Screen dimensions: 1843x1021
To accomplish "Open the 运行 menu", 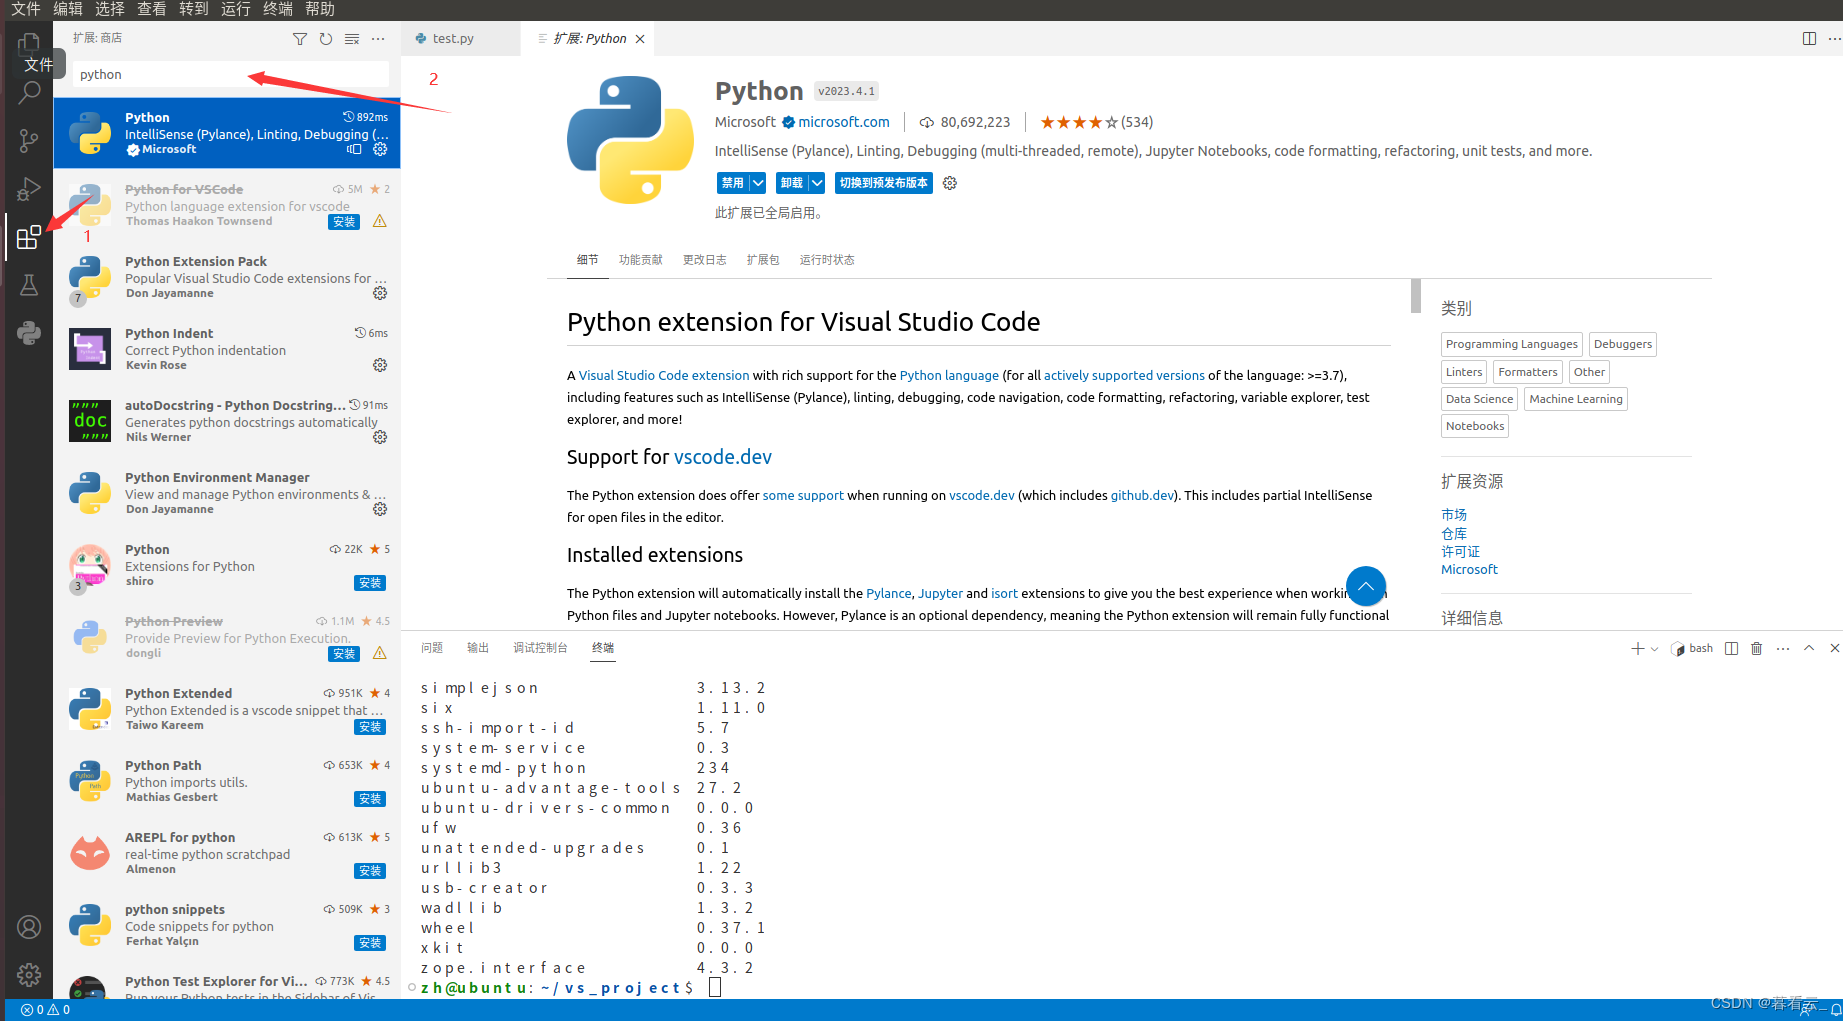I will pyautogui.click(x=235, y=9).
